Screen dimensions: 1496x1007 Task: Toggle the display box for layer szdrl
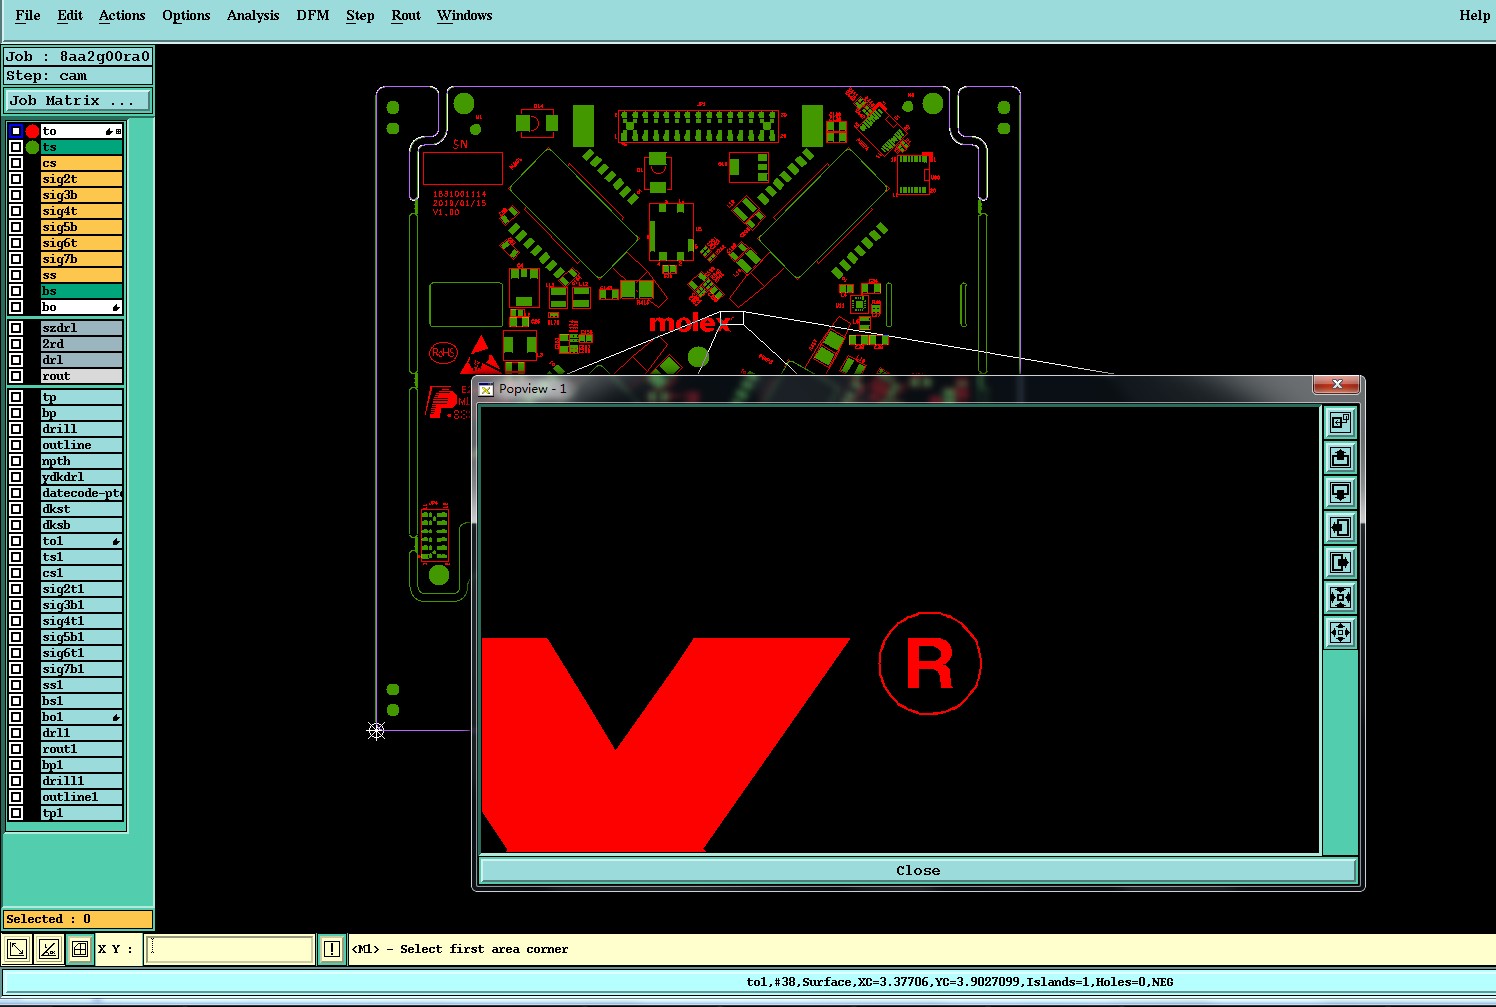click(16, 328)
